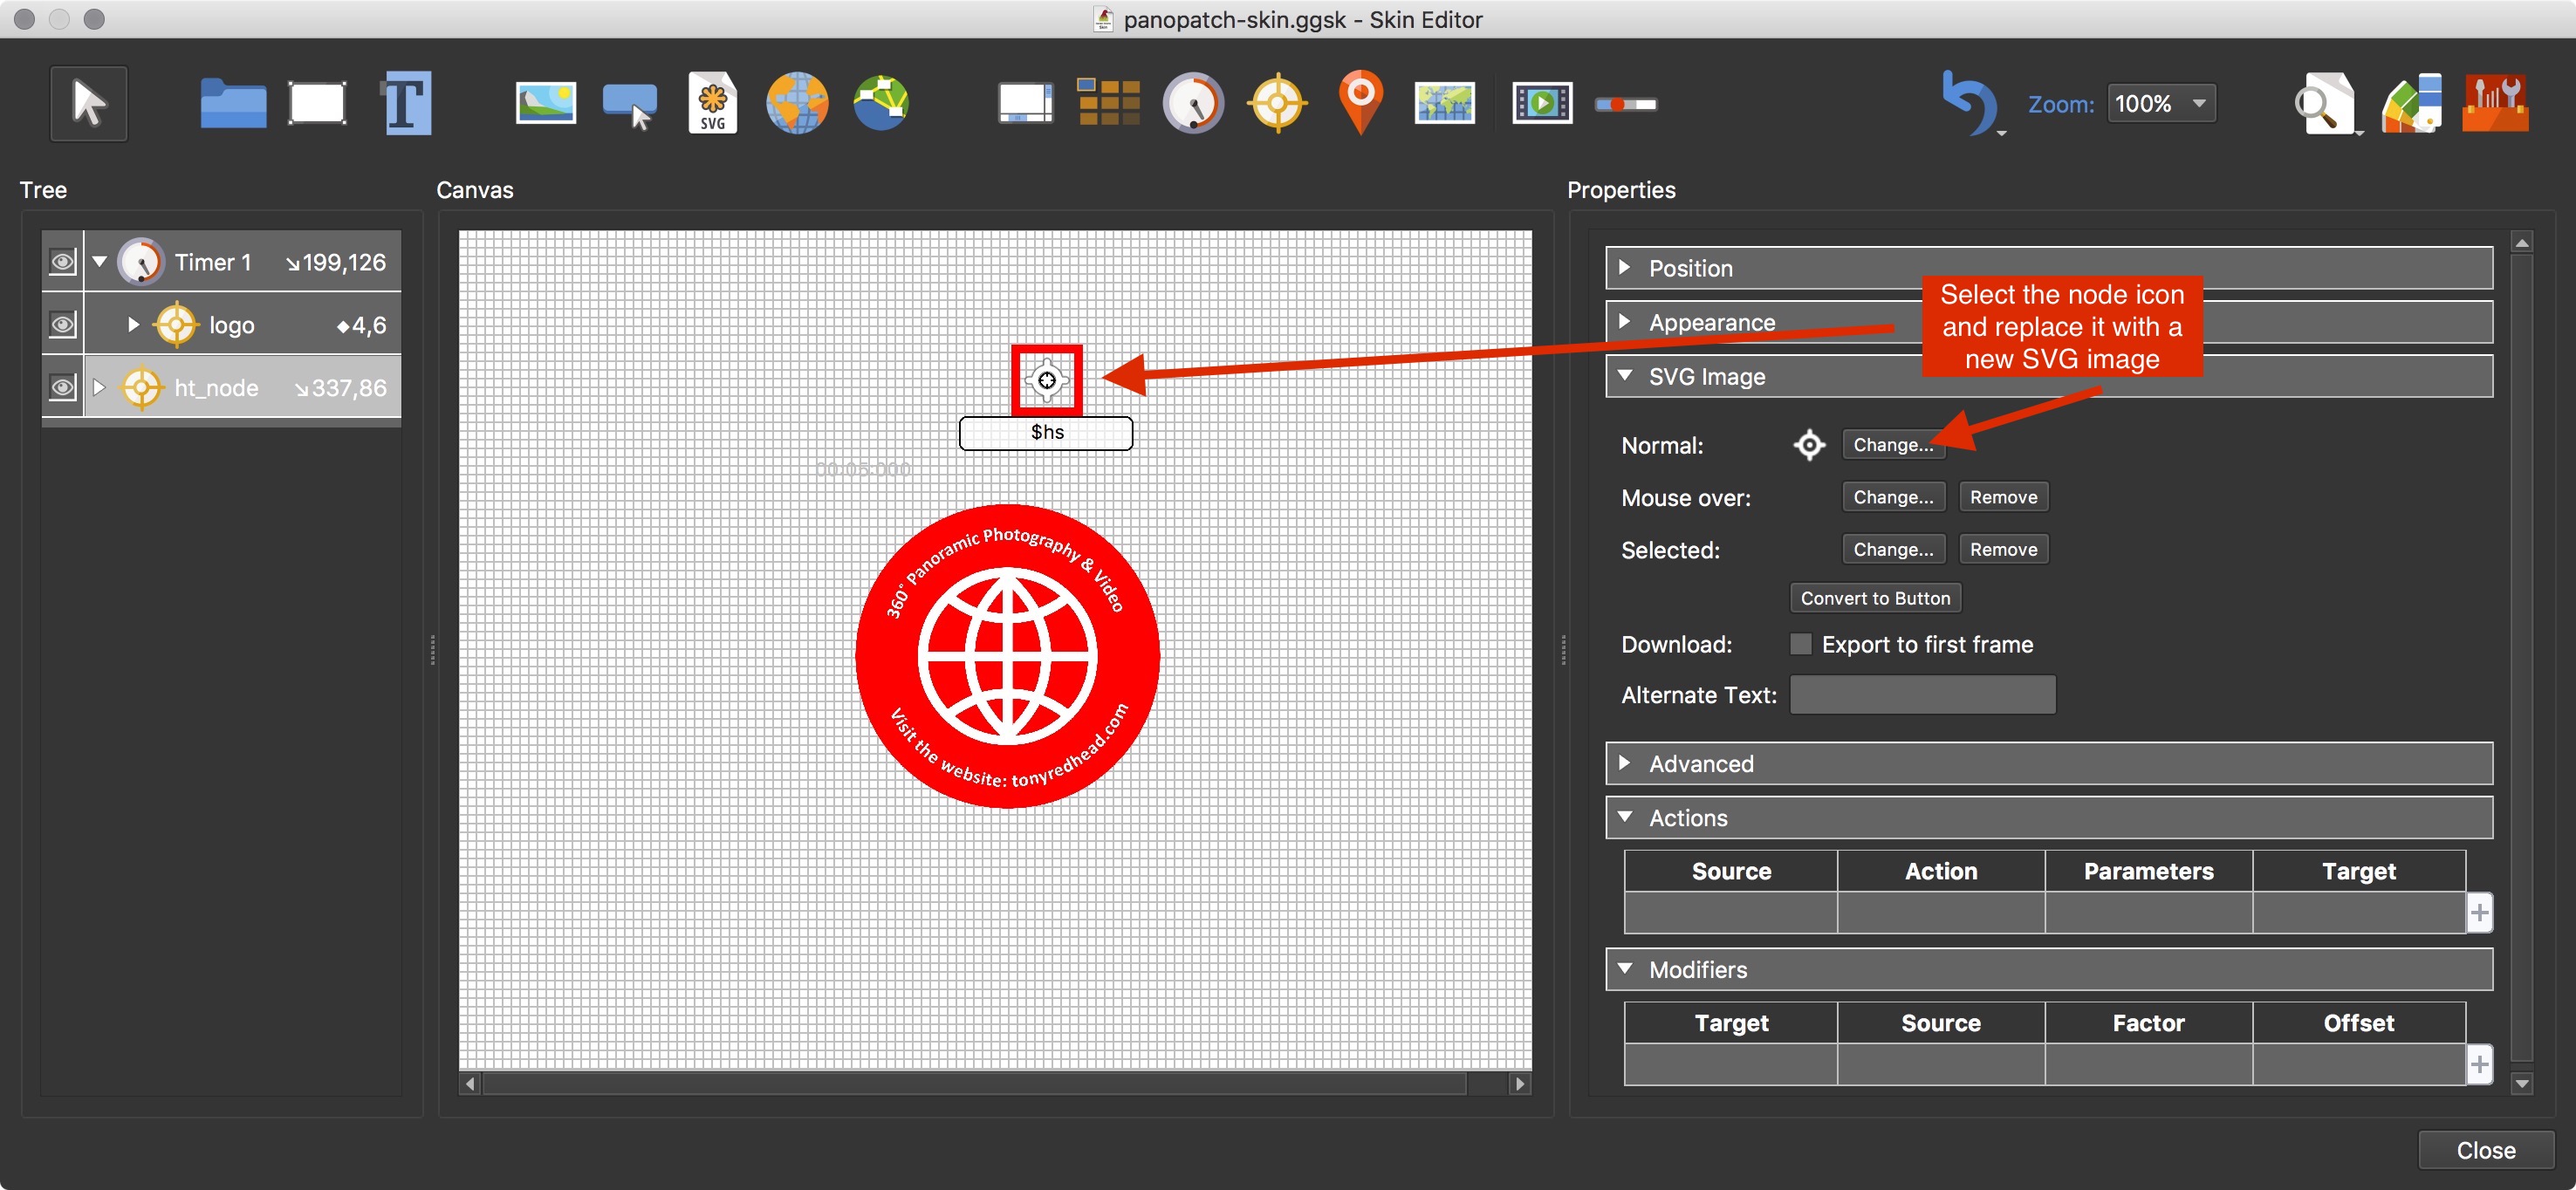
Task: Expand the ht_node tree node
Action: pos(99,387)
